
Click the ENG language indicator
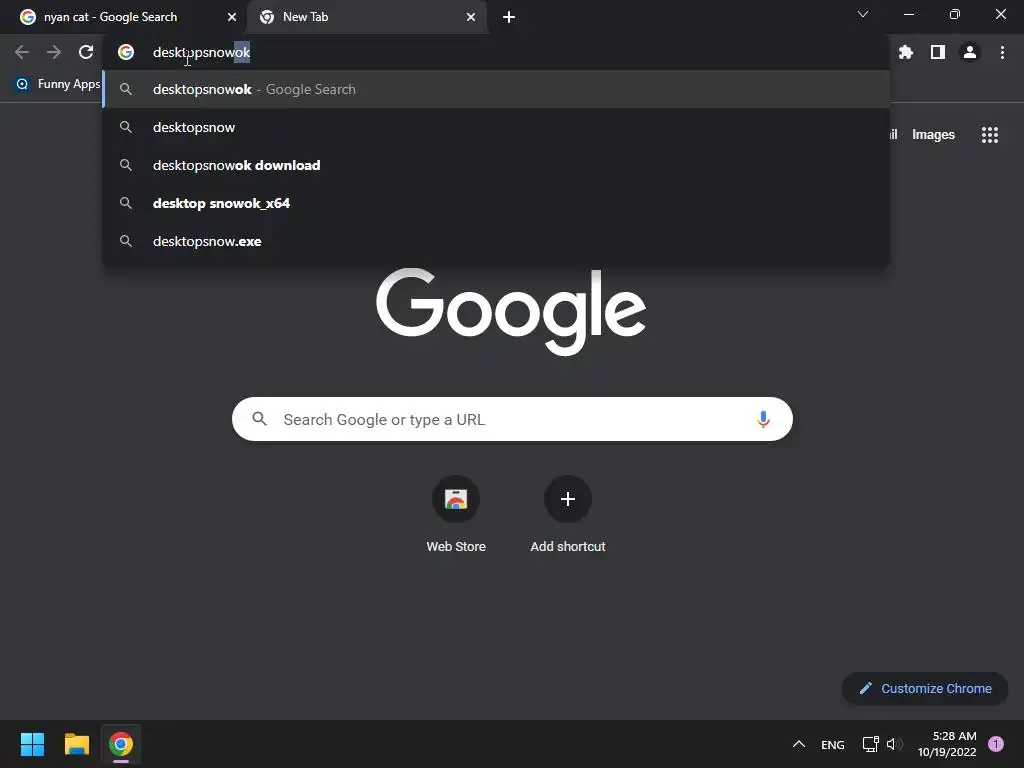pyautogui.click(x=833, y=744)
